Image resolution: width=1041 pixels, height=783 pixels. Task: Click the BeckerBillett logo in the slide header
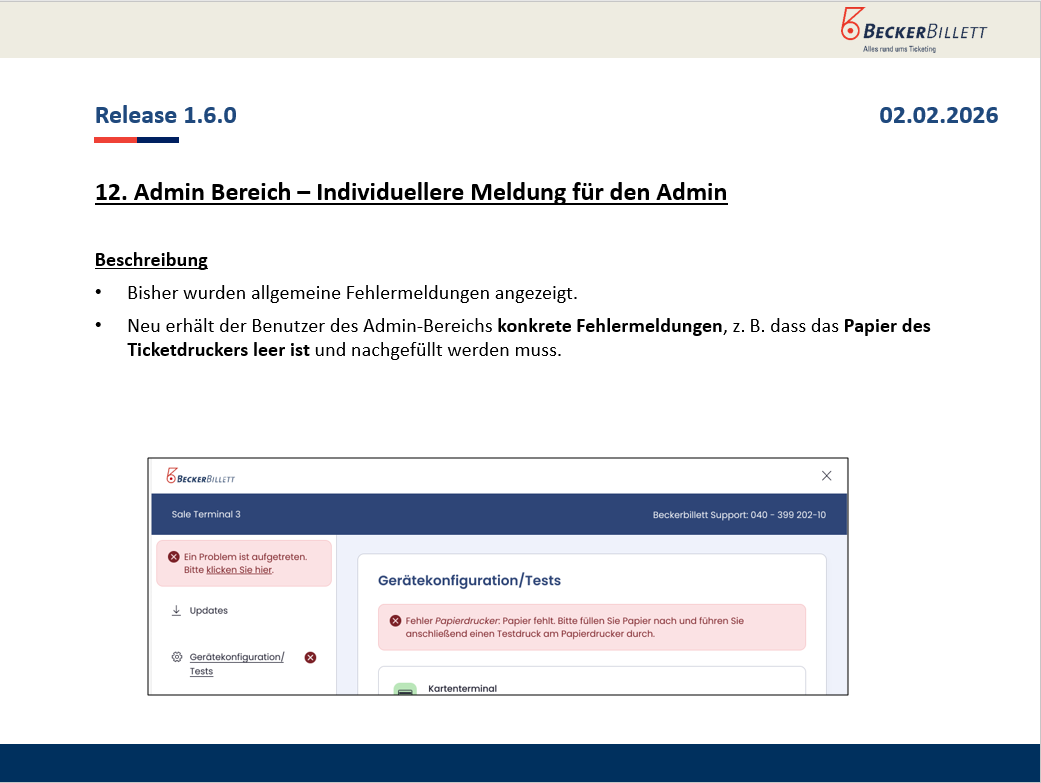pyautogui.click(x=913, y=29)
